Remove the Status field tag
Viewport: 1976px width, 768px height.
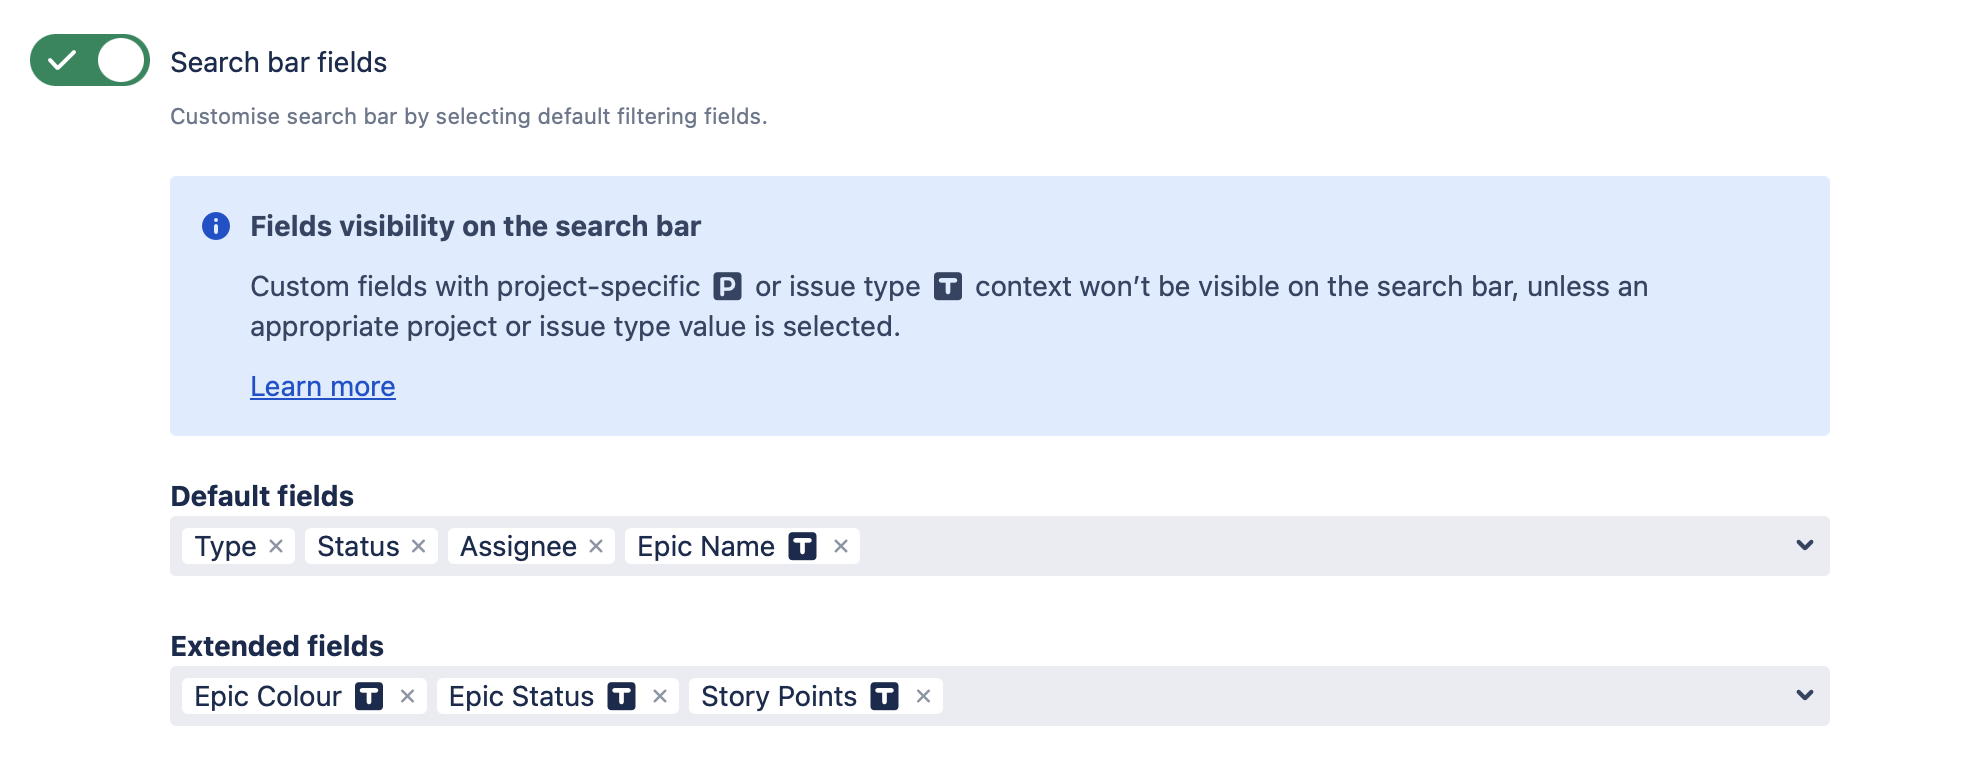(x=418, y=546)
